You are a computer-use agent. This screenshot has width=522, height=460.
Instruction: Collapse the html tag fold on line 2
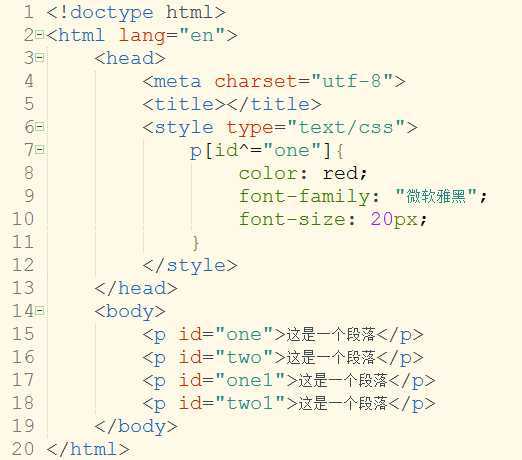[40, 35]
